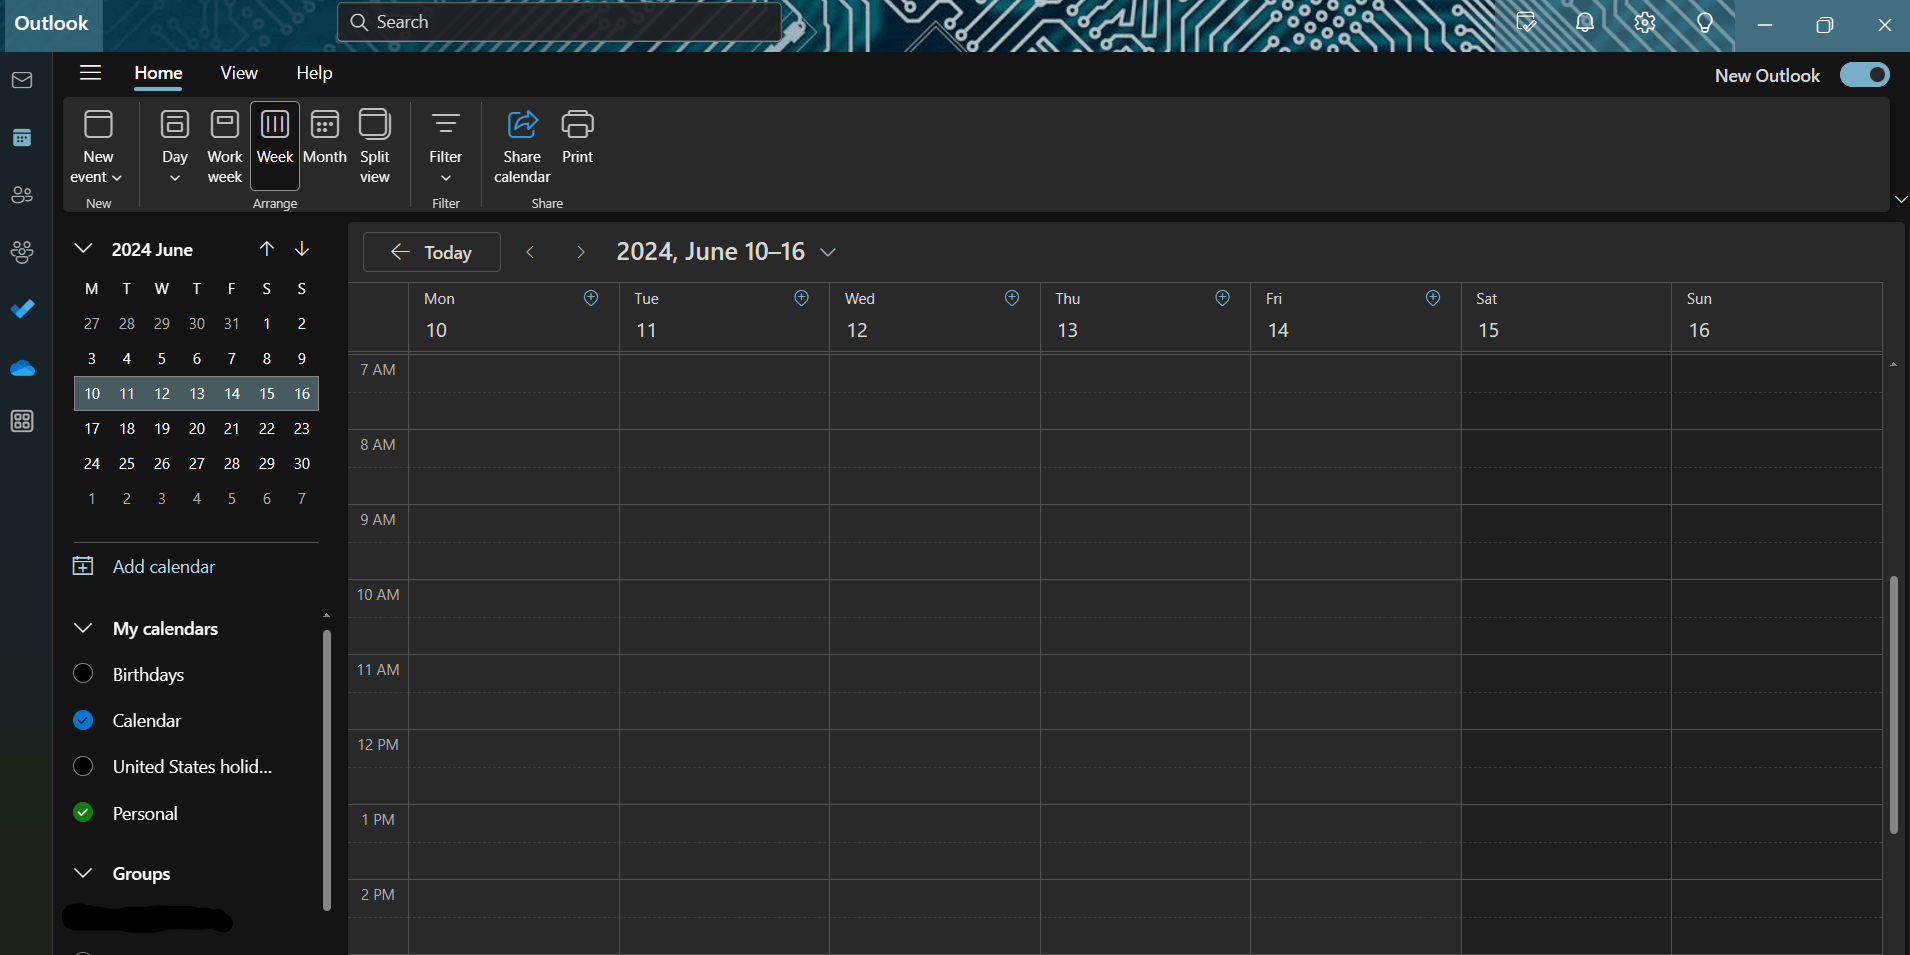Open Settings gear

[1645, 23]
